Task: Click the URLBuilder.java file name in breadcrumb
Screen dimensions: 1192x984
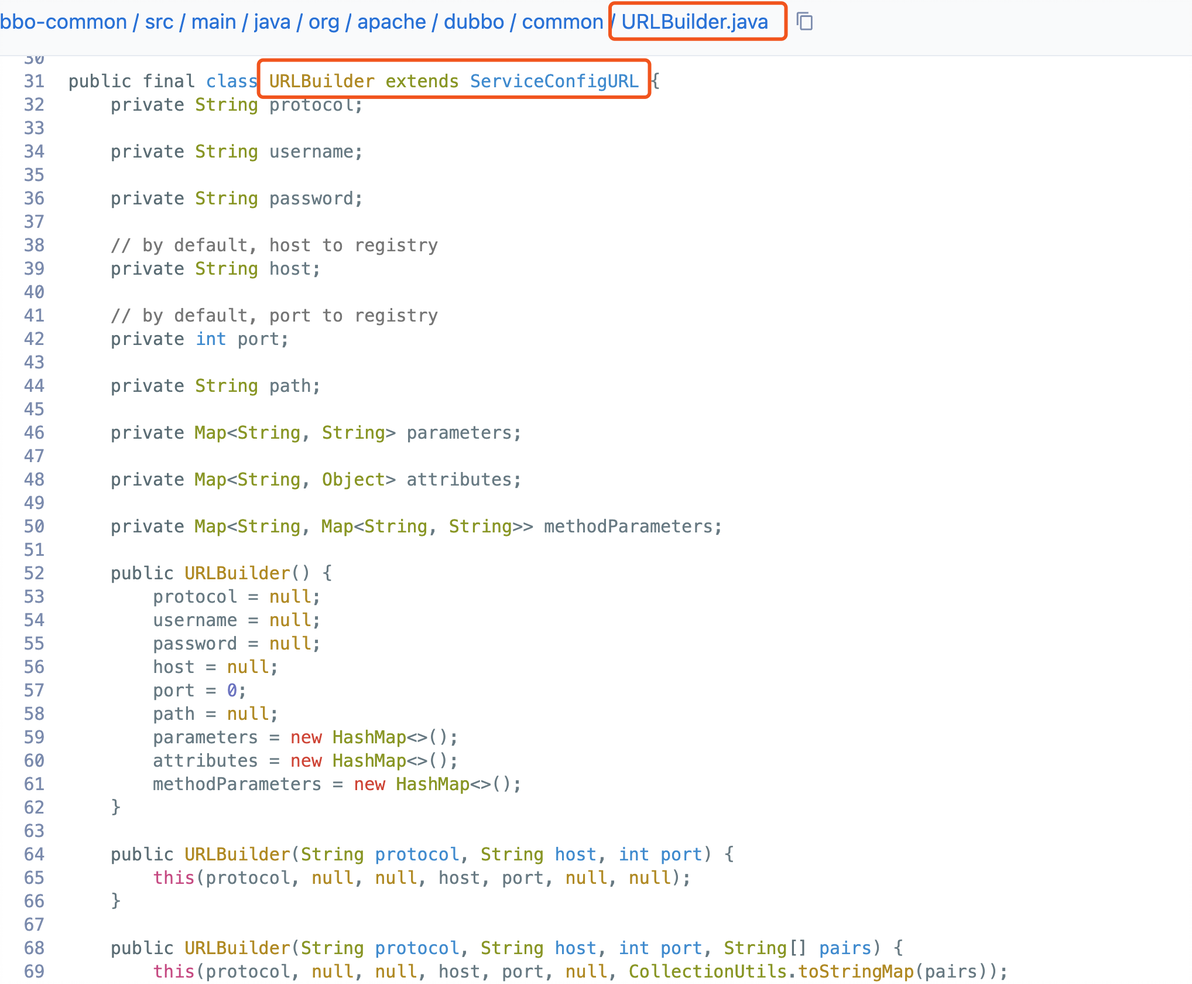Action: coord(695,22)
